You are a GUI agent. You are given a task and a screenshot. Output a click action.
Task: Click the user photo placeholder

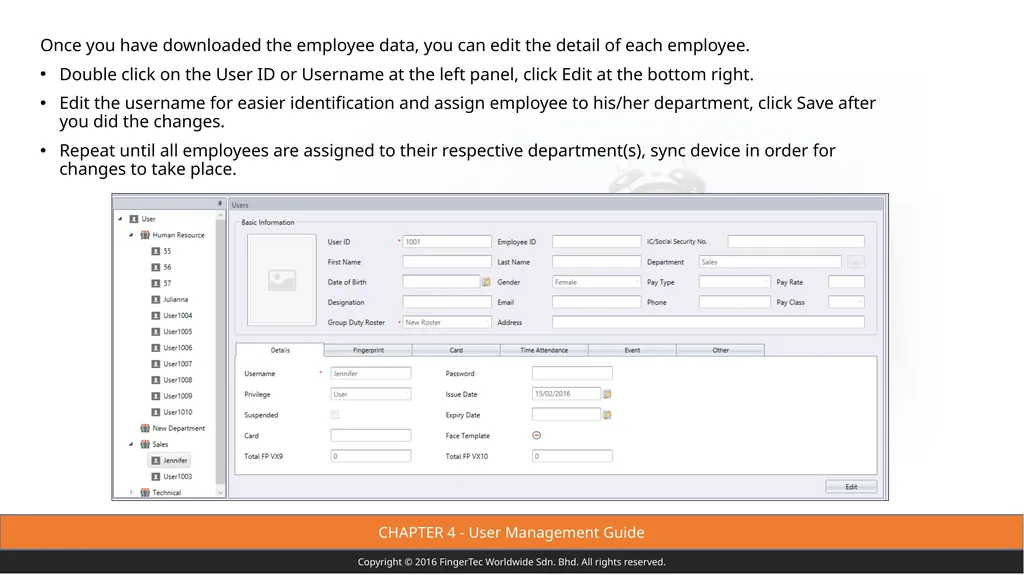(x=281, y=280)
